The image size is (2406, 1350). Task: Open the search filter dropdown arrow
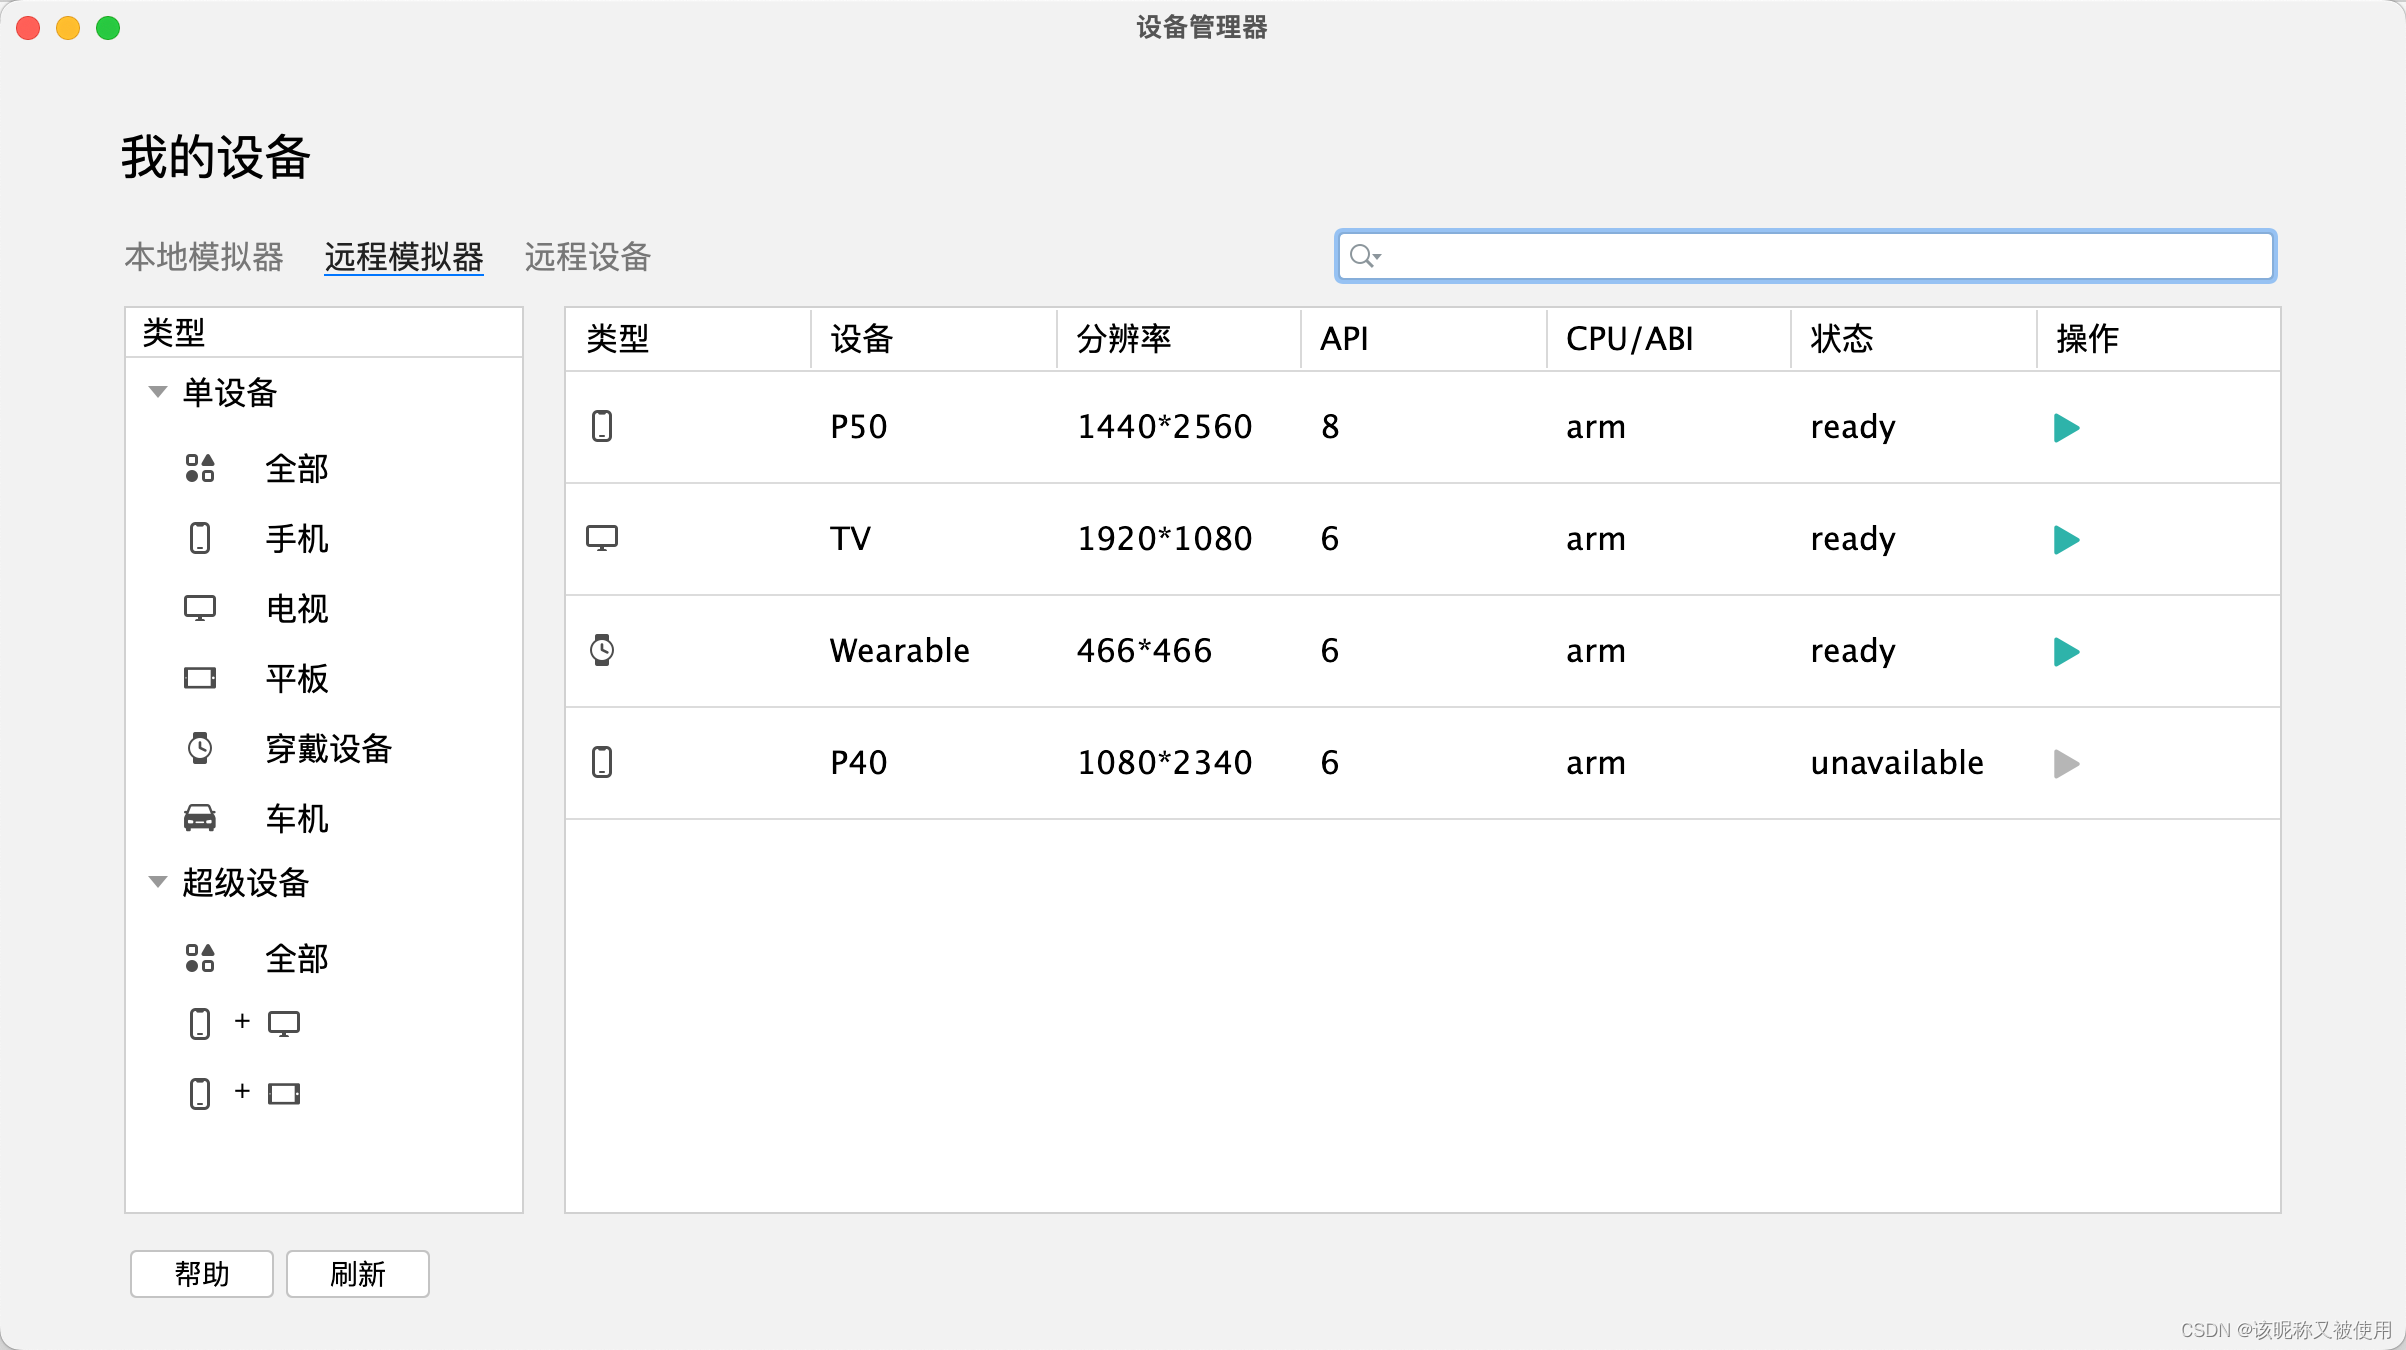[1378, 257]
